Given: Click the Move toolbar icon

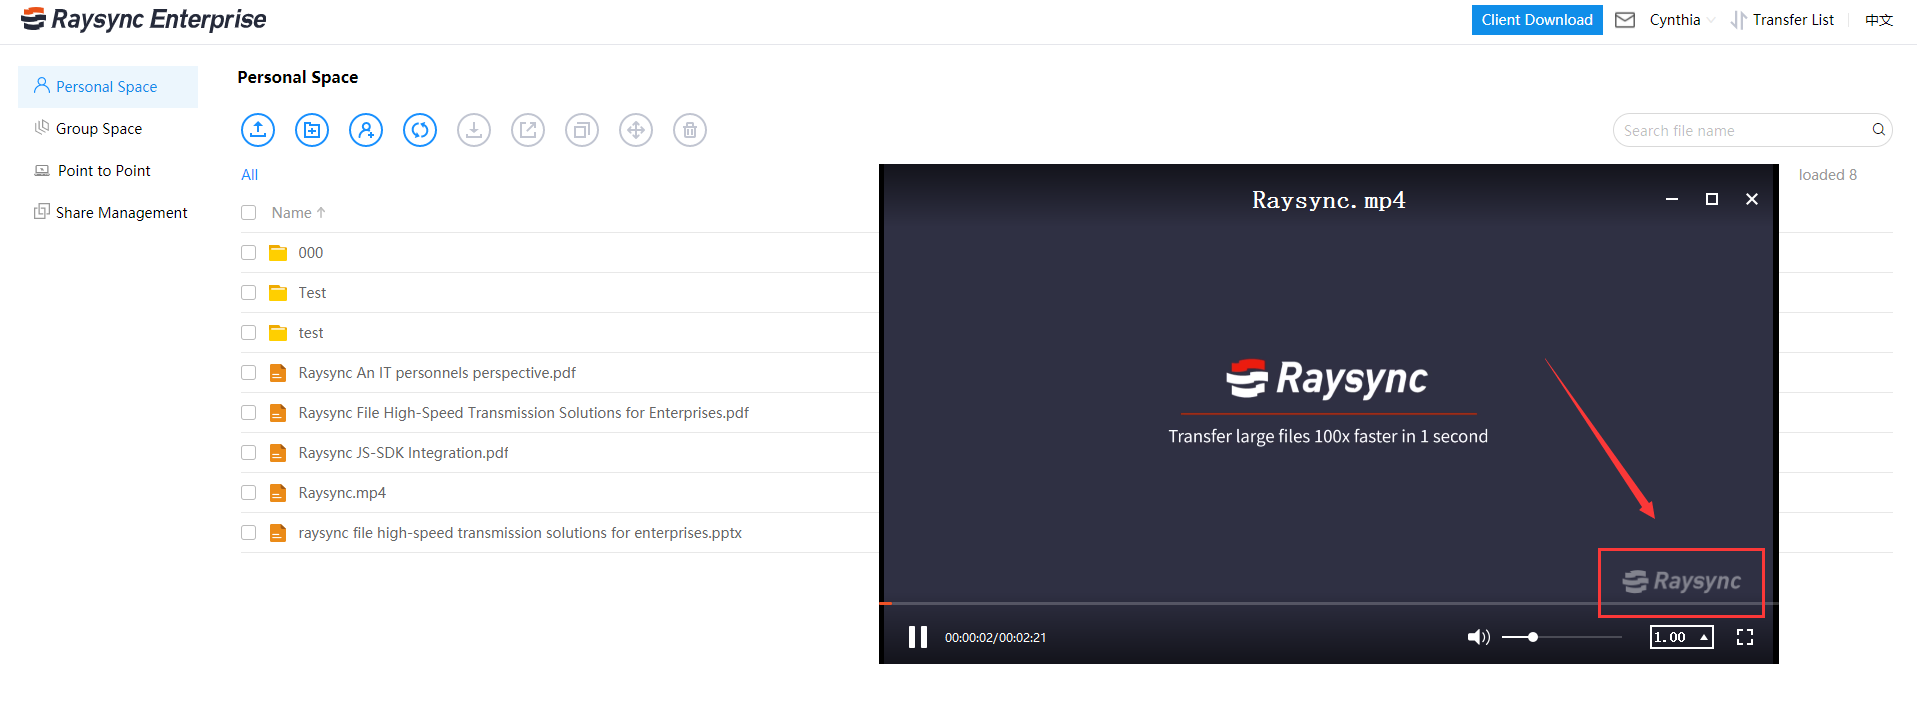Looking at the screenshot, I should [x=636, y=130].
